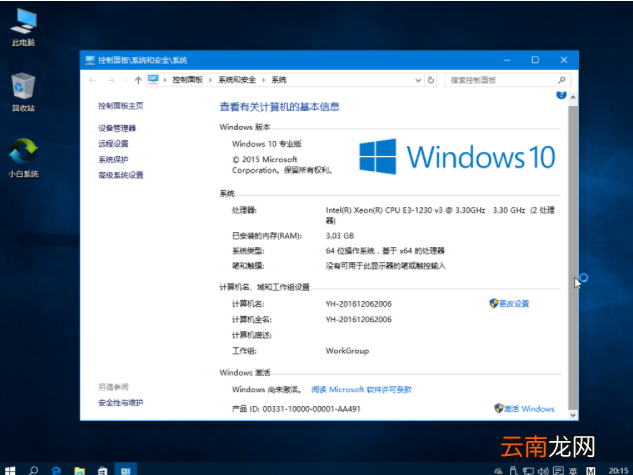Click the vertical scrollbar thumb

(572, 257)
